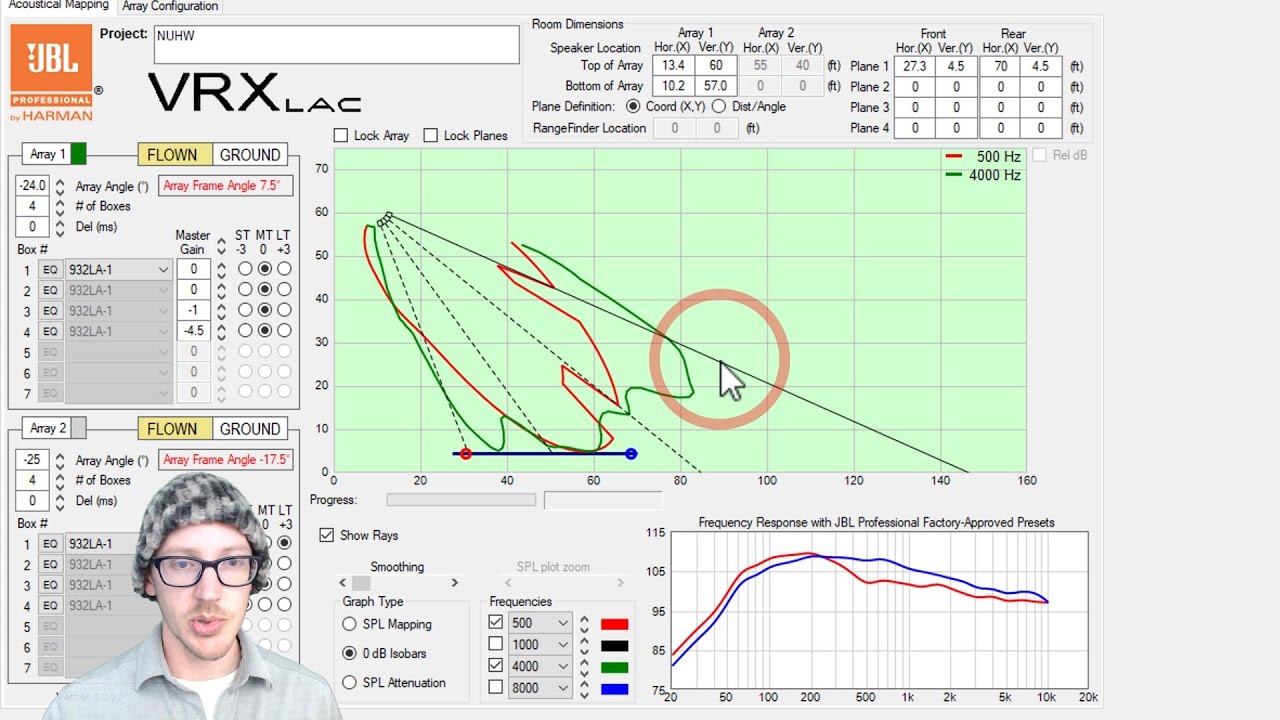Open the 500 Hz frequency dropdown

pyautogui.click(x=540, y=623)
